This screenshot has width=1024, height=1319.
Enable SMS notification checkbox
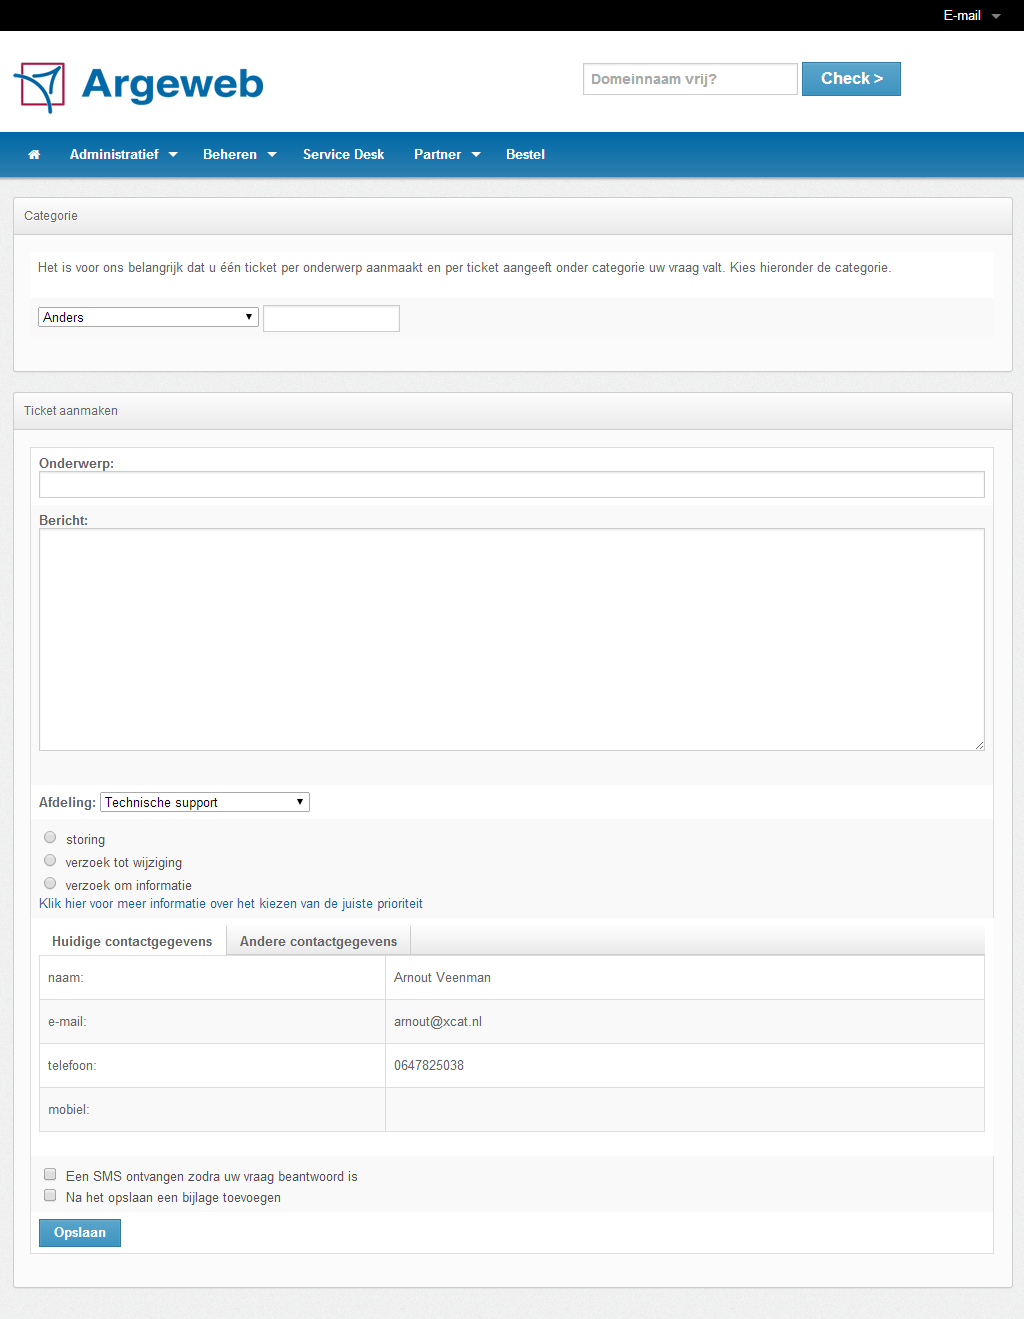pyautogui.click(x=50, y=1175)
